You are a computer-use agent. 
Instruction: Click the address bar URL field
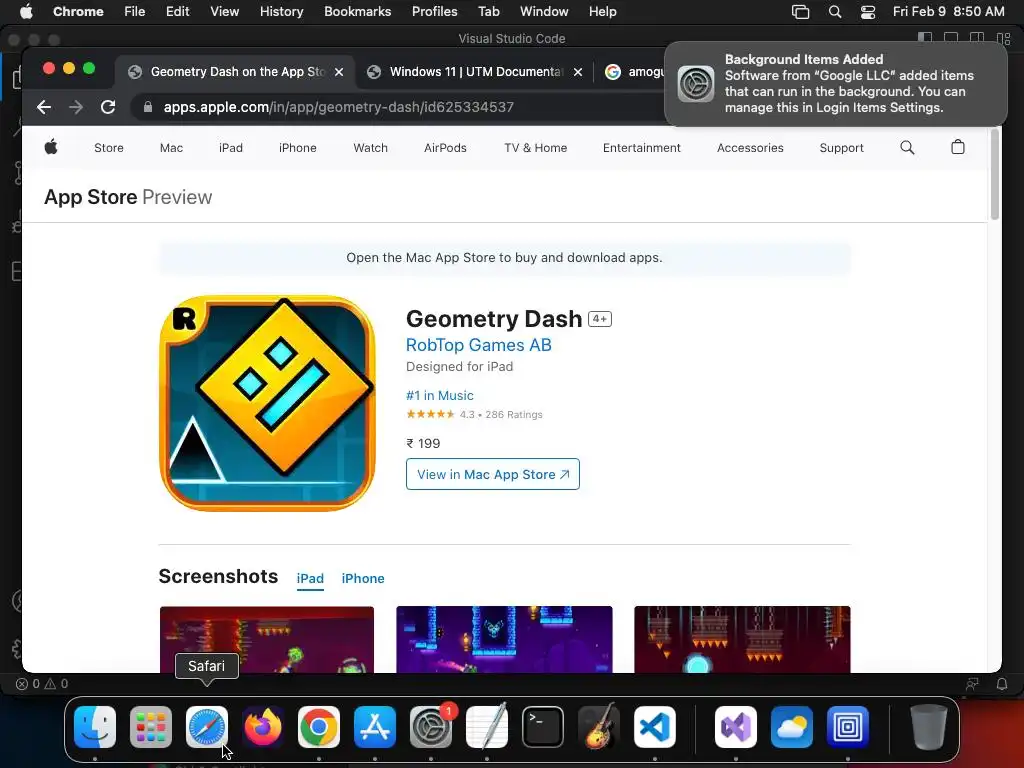398,107
